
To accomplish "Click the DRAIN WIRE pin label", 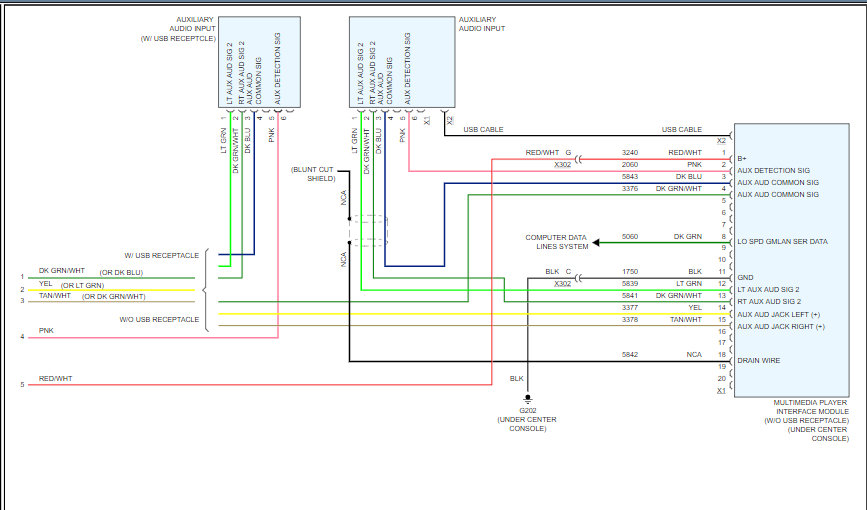I will click(759, 361).
